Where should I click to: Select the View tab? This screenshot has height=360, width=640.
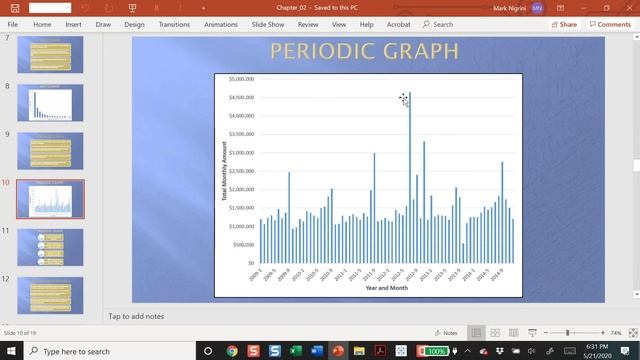339,24
